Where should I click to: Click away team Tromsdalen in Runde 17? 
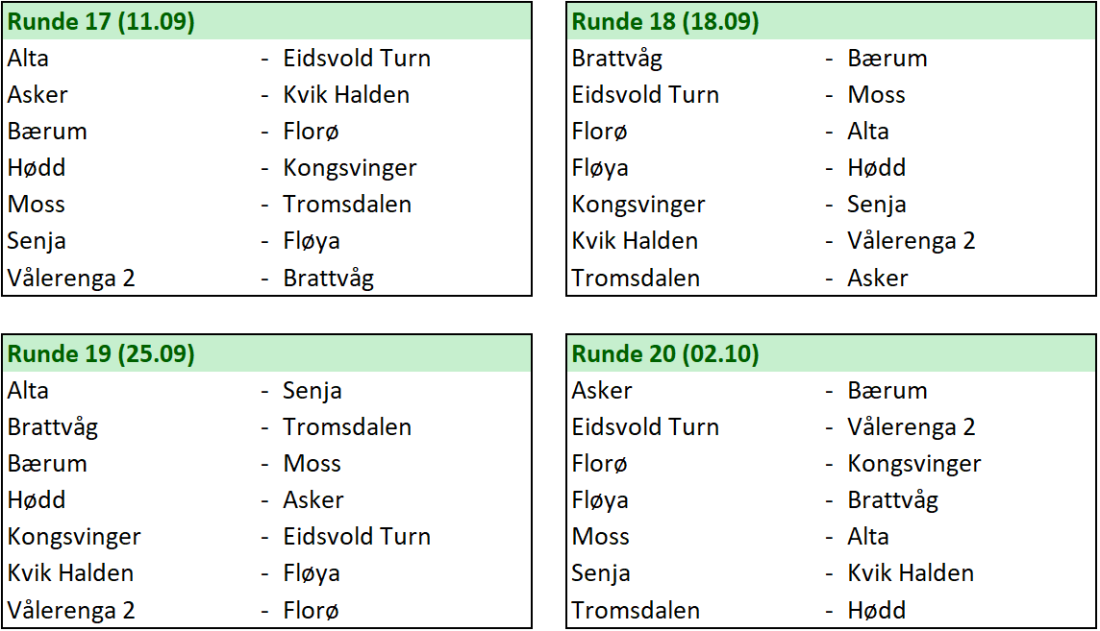pyautogui.click(x=347, y=204)
